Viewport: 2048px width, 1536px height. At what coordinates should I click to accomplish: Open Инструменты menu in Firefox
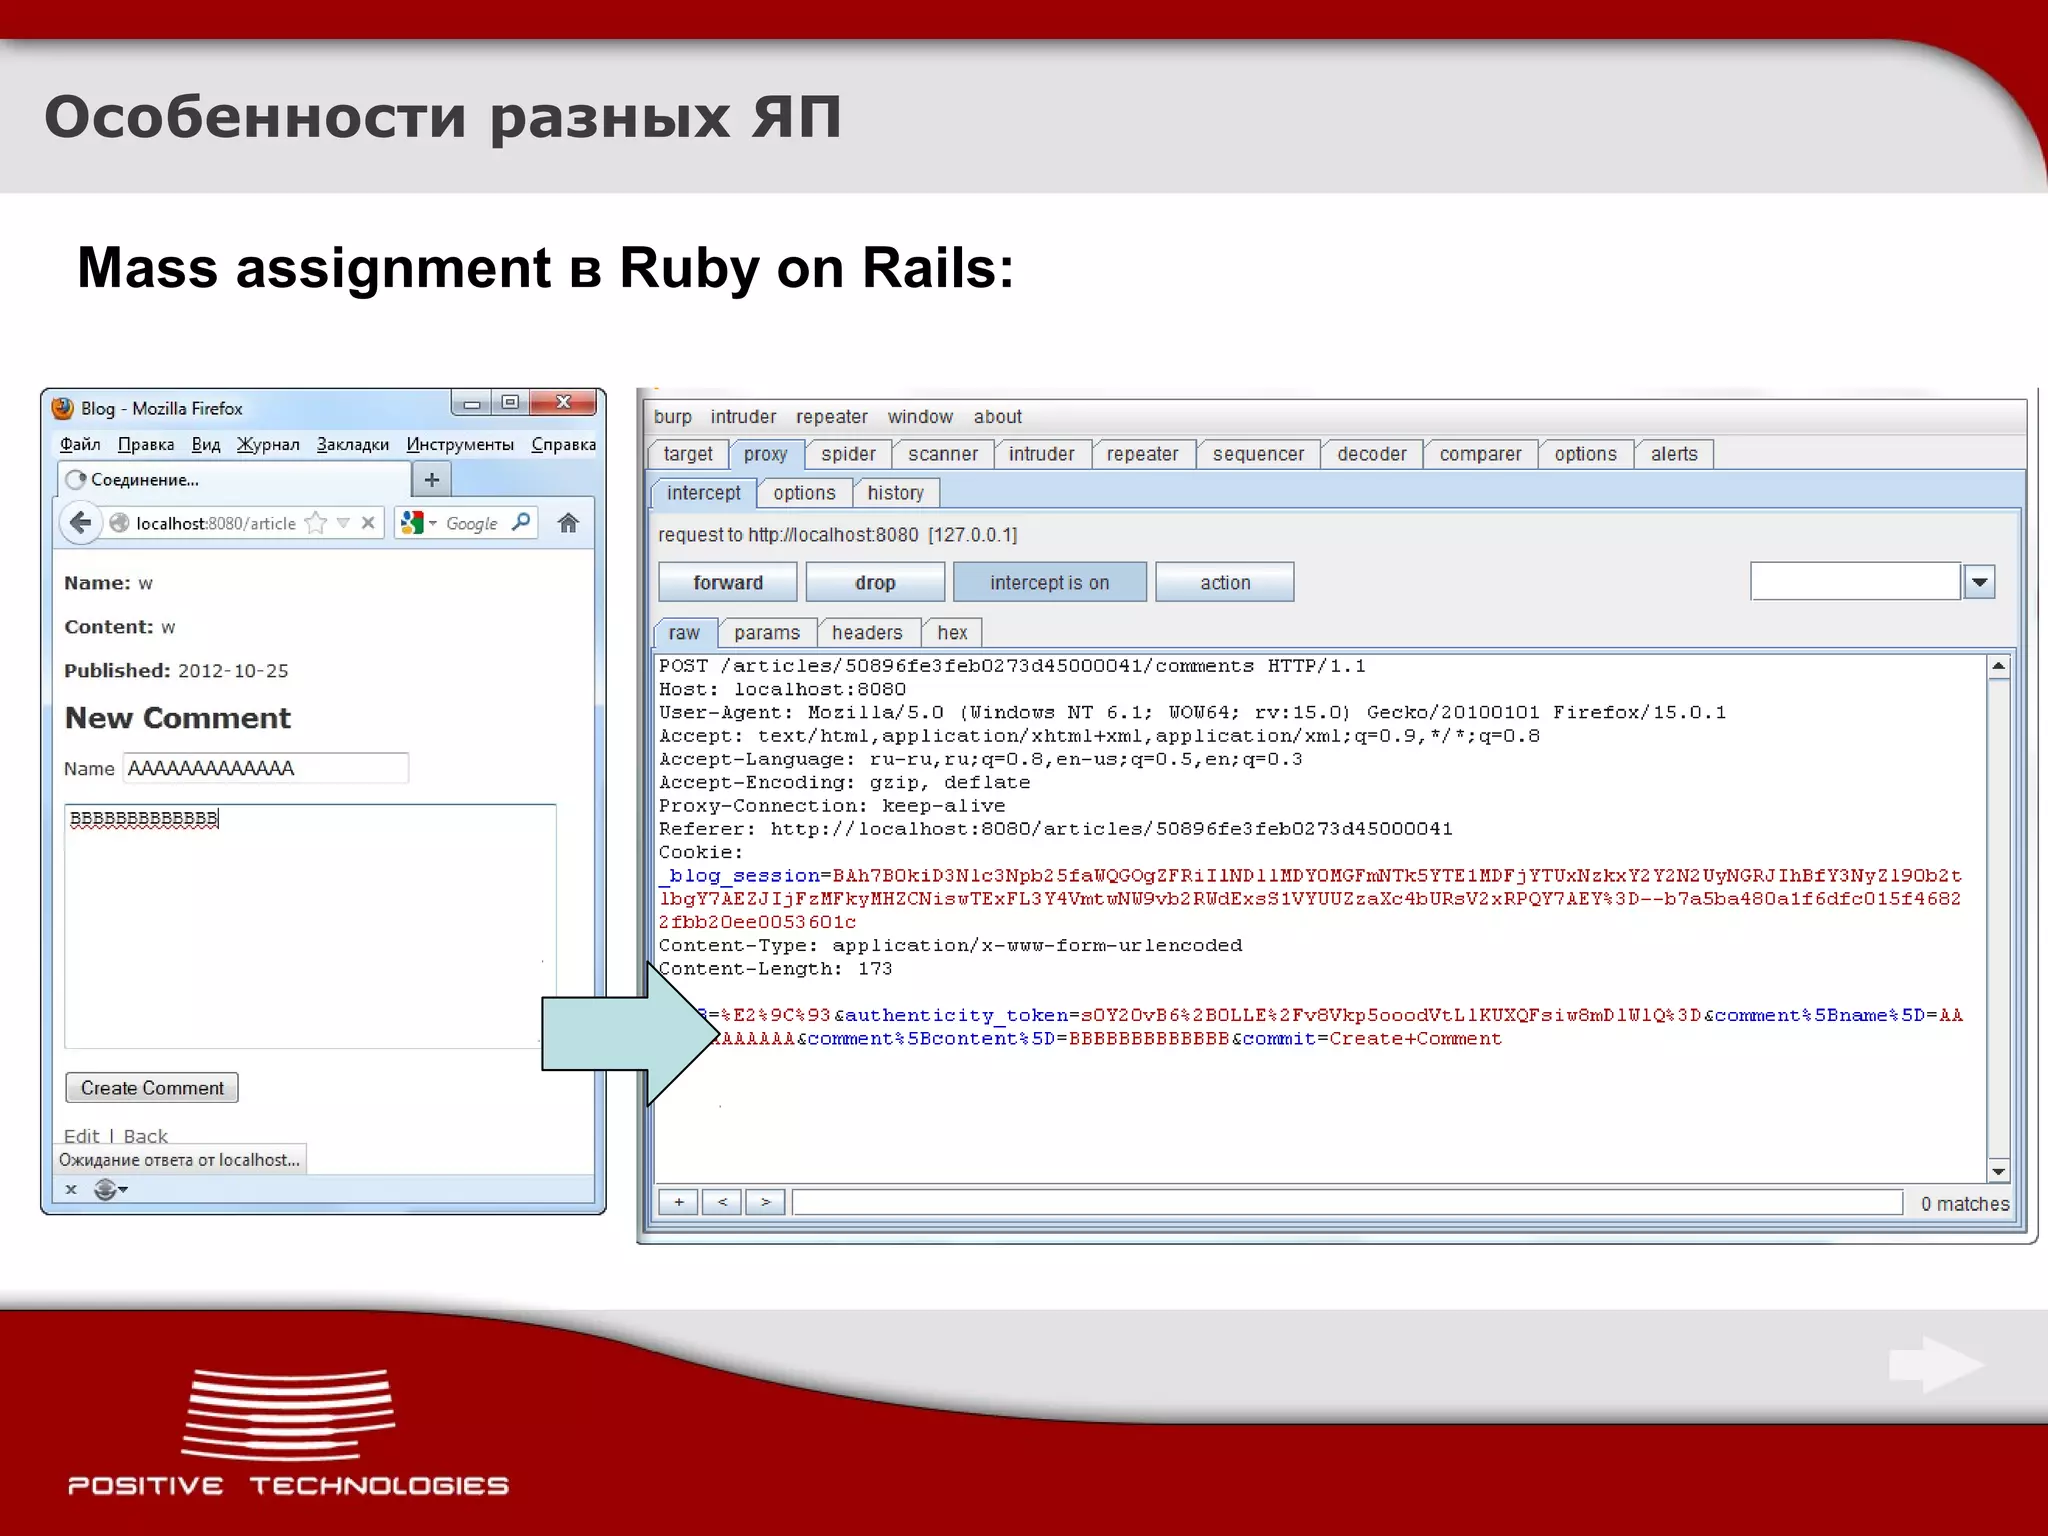pos(460,444)
